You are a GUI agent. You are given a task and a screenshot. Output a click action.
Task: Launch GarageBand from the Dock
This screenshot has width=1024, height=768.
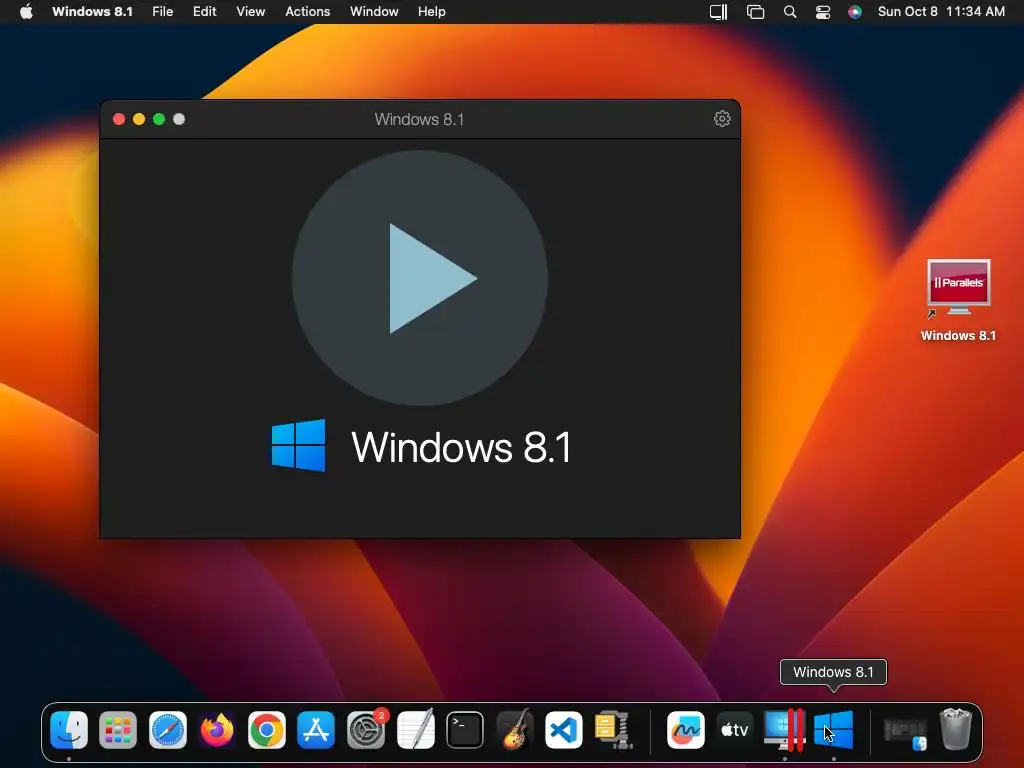tap(515, 729)
